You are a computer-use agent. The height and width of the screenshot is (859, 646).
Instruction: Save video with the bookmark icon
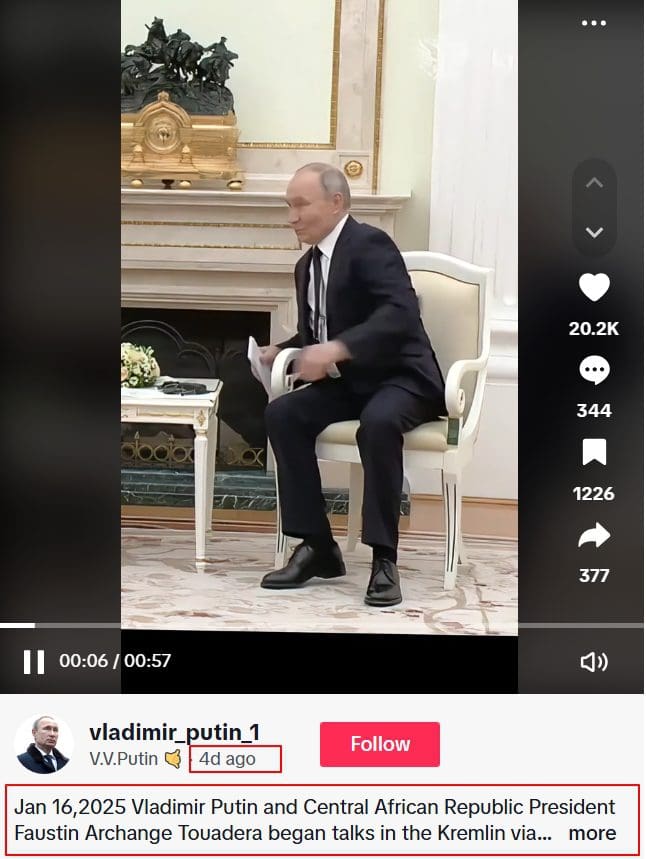point(594,453)
